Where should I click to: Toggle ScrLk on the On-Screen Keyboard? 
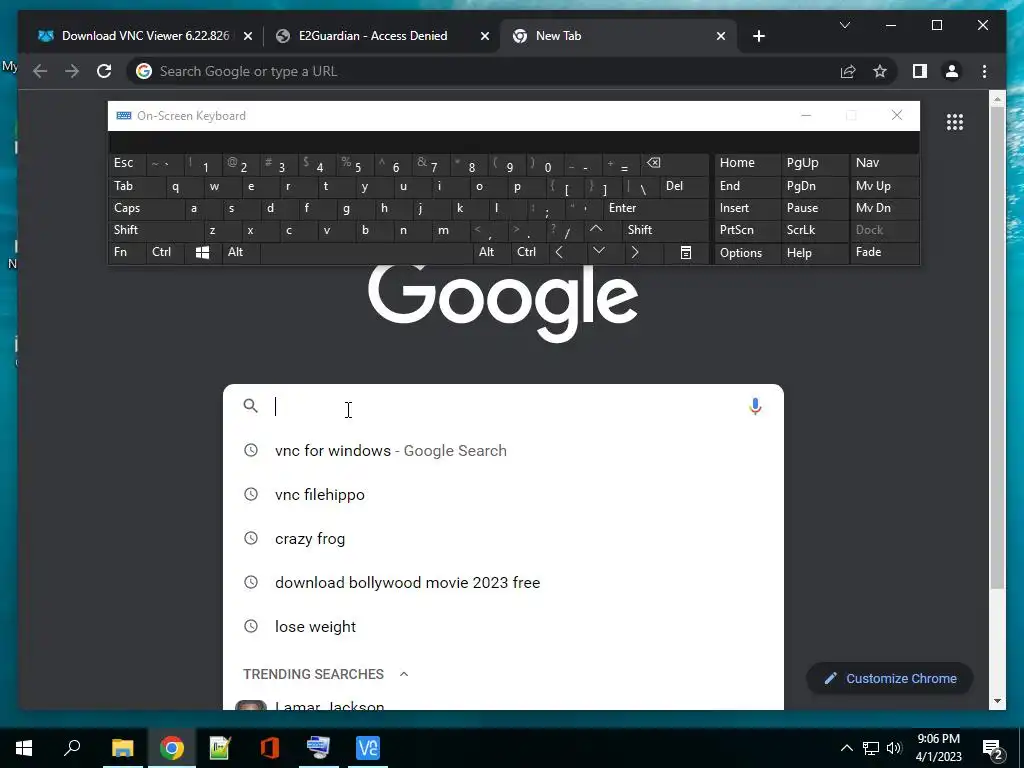[813, 230]
